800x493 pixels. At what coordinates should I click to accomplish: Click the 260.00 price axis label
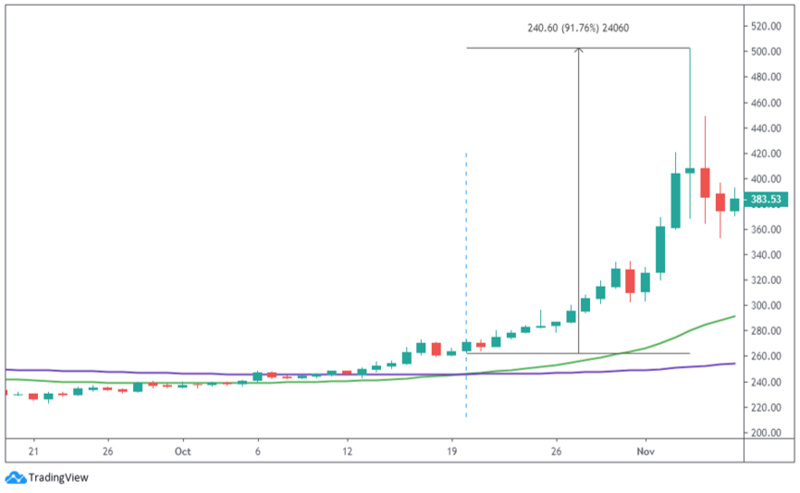766,356
